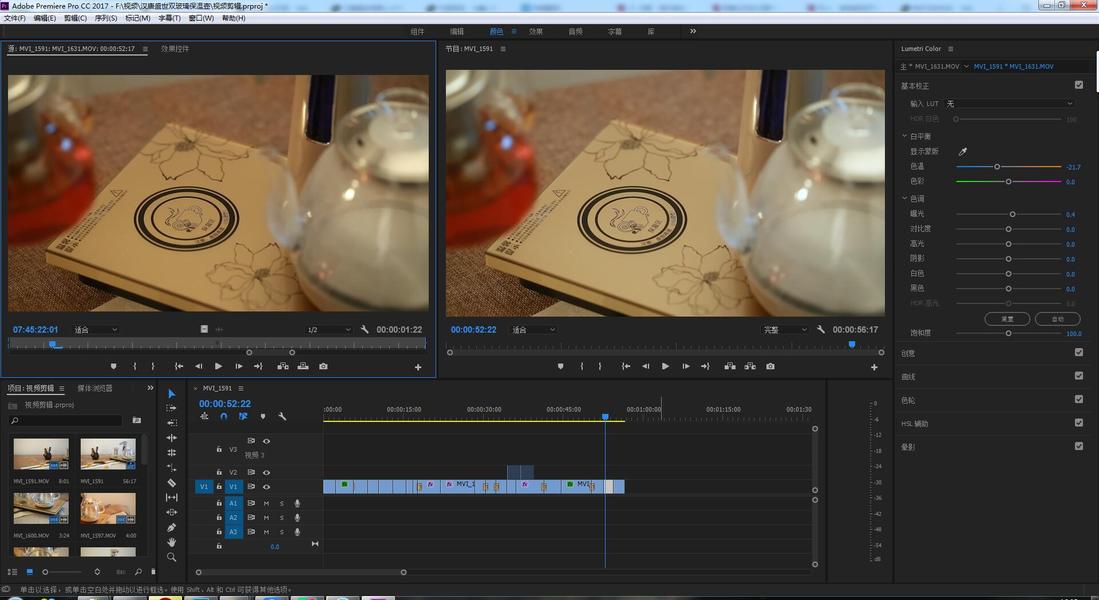Click the WB selector eyedropper
Screen dimensions: 1099x600
[x=962, y=151]
